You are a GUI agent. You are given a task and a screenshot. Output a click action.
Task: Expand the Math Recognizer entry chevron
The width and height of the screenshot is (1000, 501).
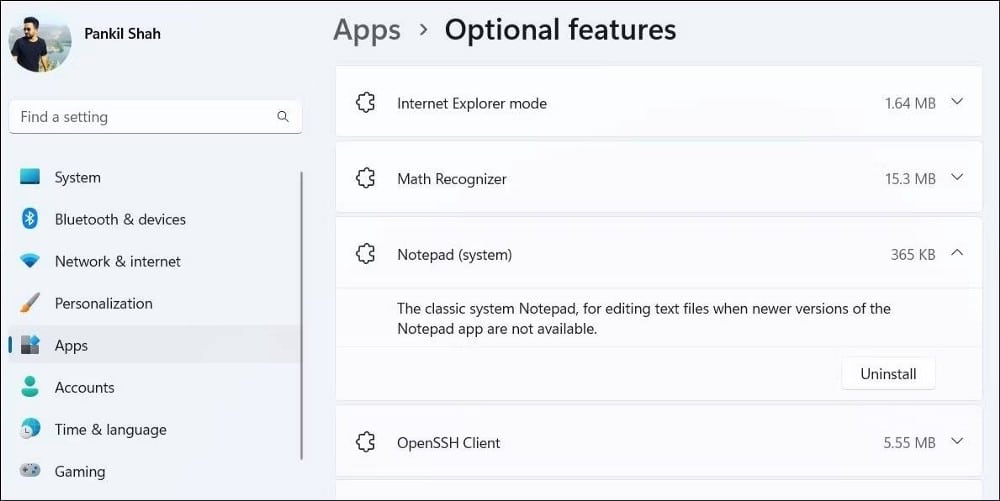click(957, 178)
